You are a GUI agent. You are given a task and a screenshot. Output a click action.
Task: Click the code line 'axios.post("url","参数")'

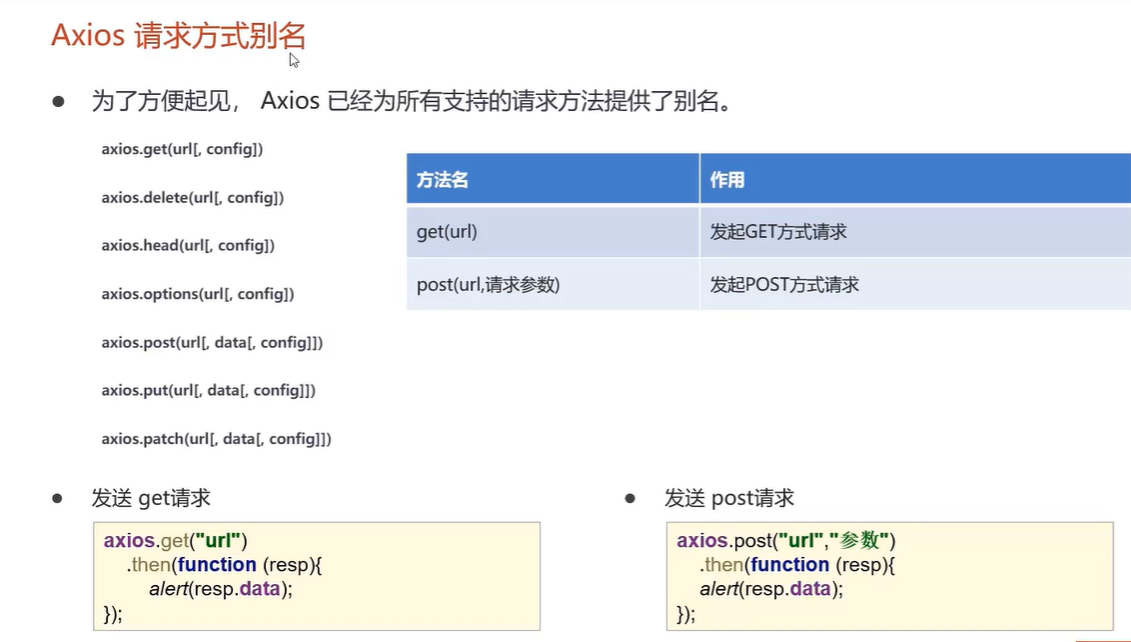pyautogui.click(x=786, y=541)
